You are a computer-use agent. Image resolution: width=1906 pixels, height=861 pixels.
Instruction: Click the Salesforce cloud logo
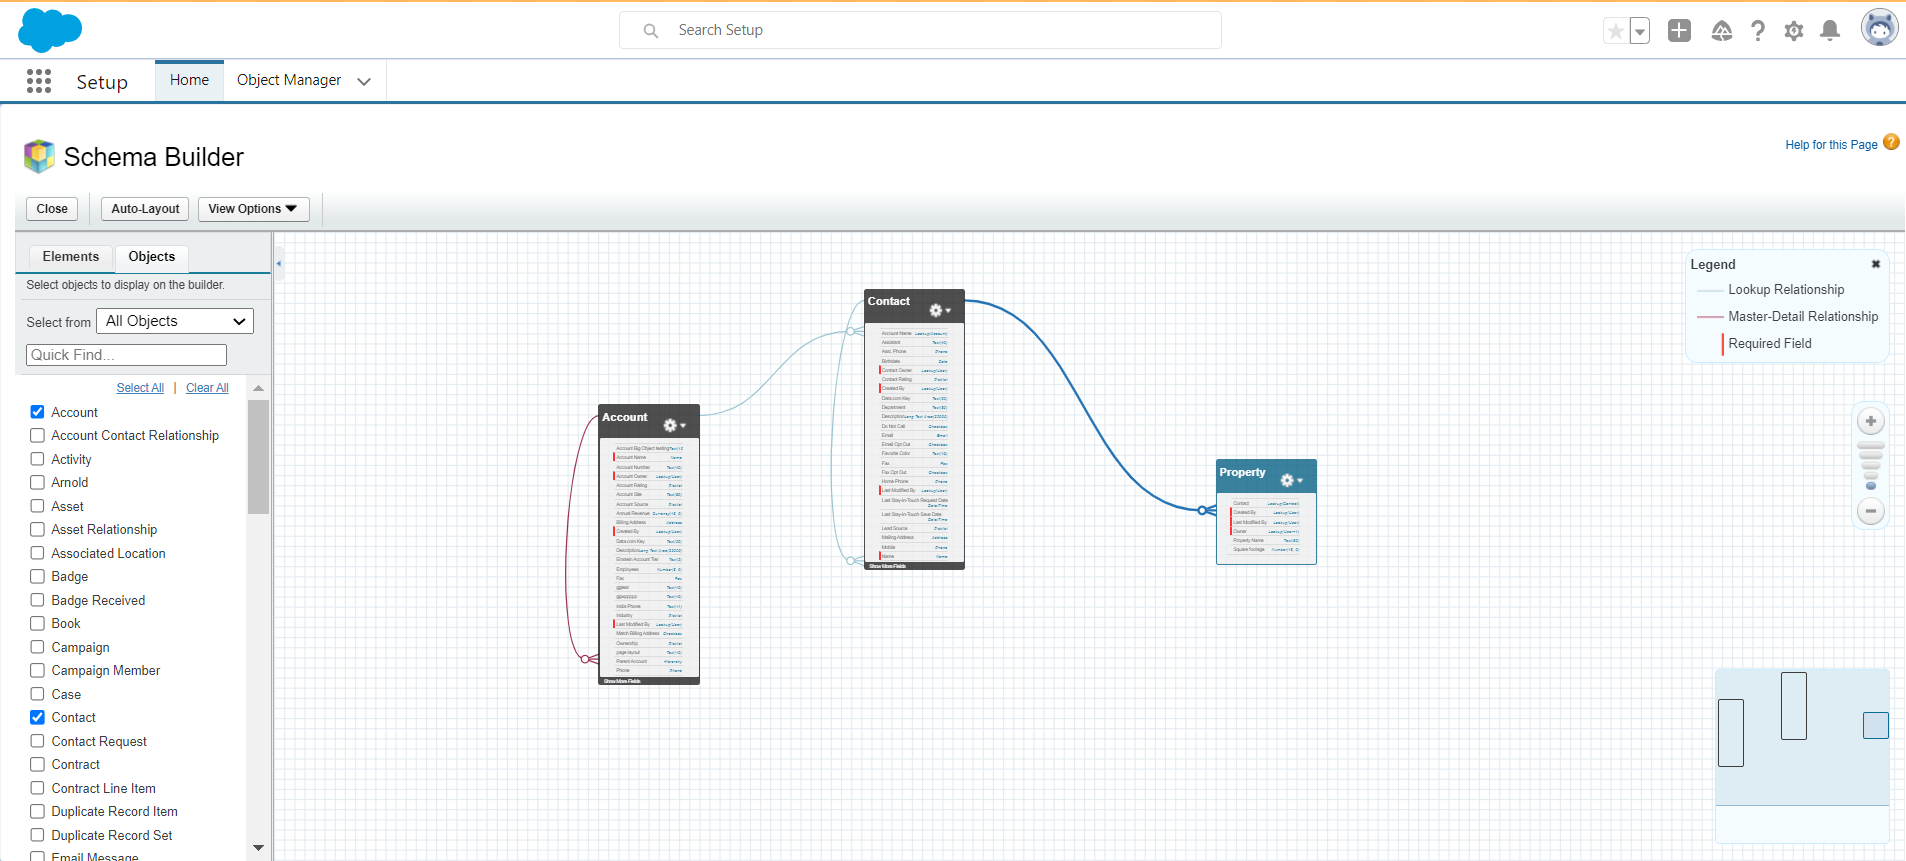pos(50,30)
